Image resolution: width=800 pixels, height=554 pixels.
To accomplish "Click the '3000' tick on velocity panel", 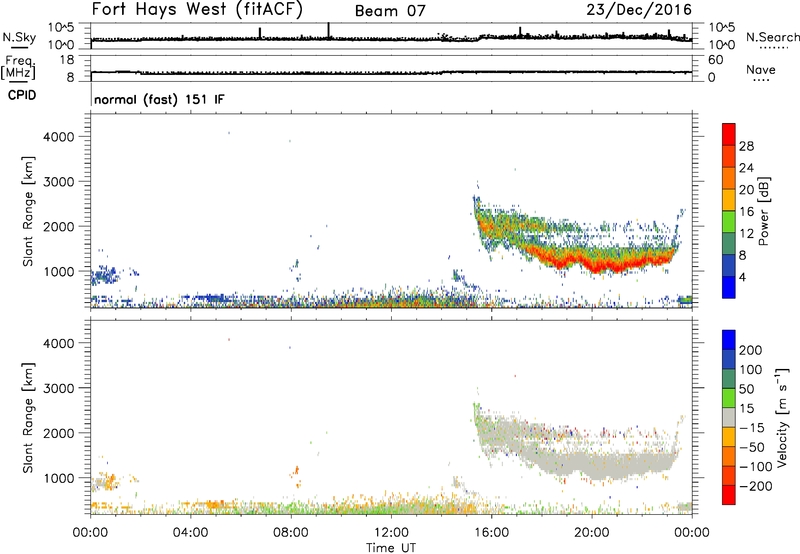I will click(x=59, y=388).
